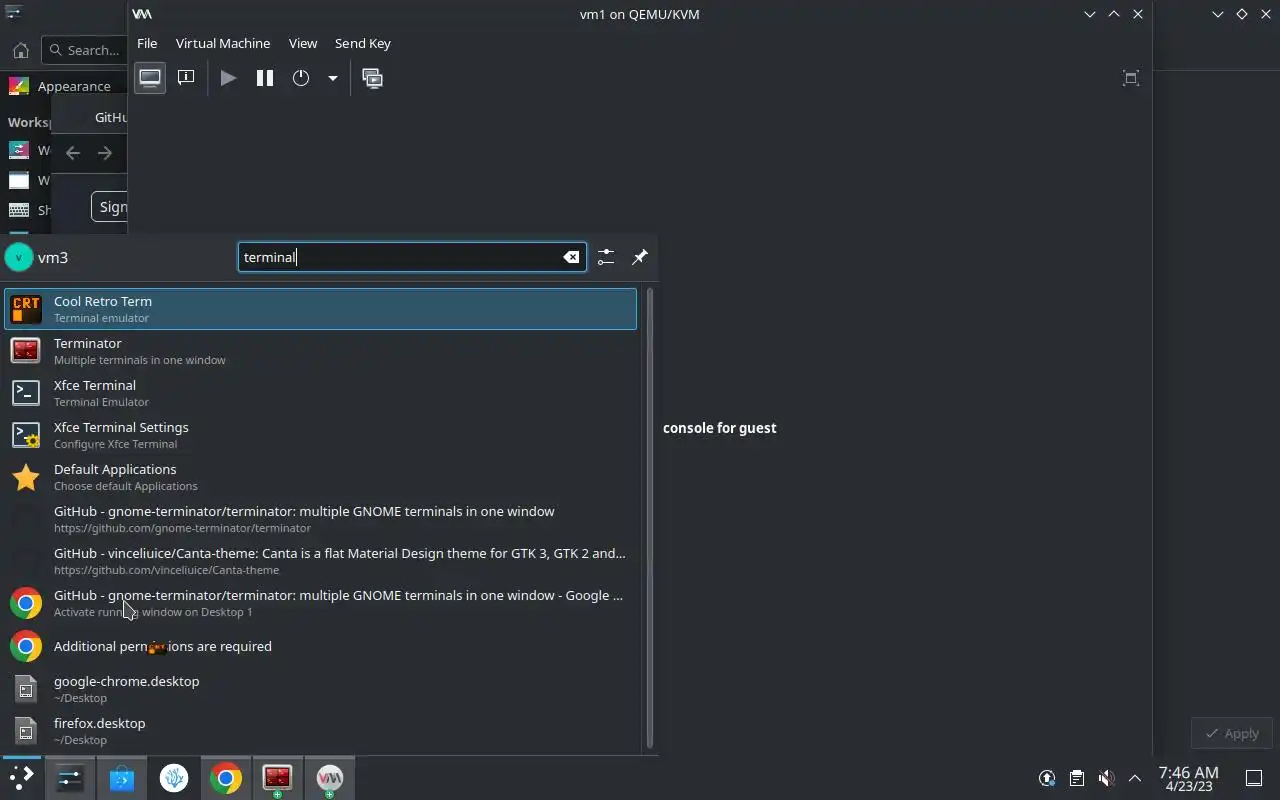Expand the shutdown options dropdown arrow
This screenshot has height=800, width=1280.
[332, 78]
